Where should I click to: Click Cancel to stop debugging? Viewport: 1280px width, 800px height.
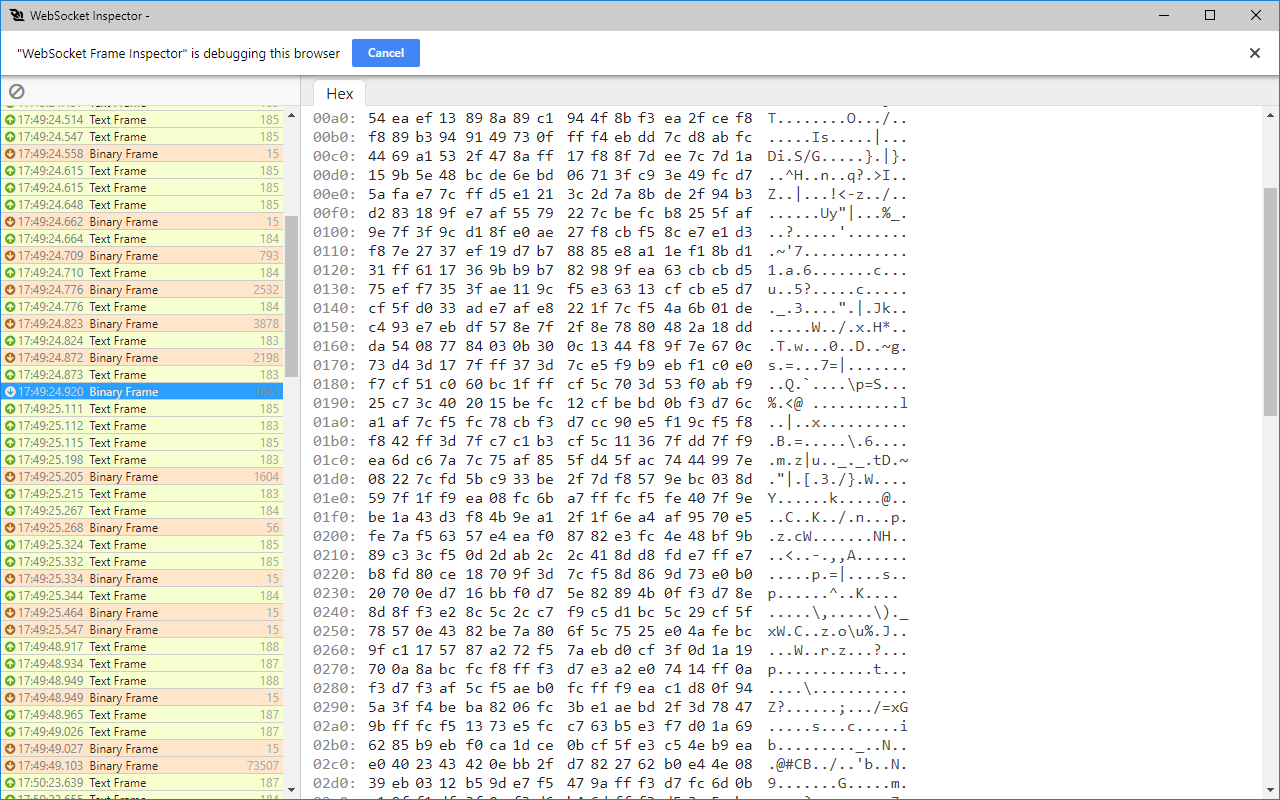point(386,53)
